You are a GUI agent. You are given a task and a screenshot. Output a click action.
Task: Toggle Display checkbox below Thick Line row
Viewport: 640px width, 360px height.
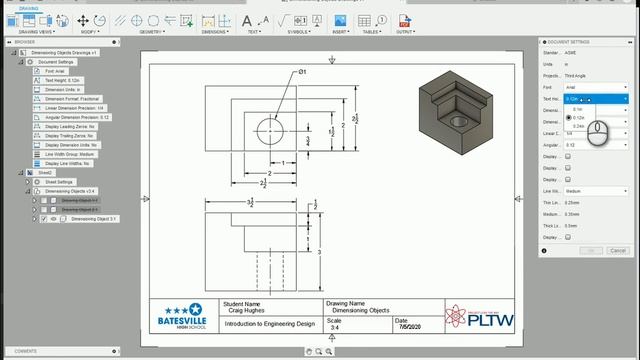(x=568, y=237)
